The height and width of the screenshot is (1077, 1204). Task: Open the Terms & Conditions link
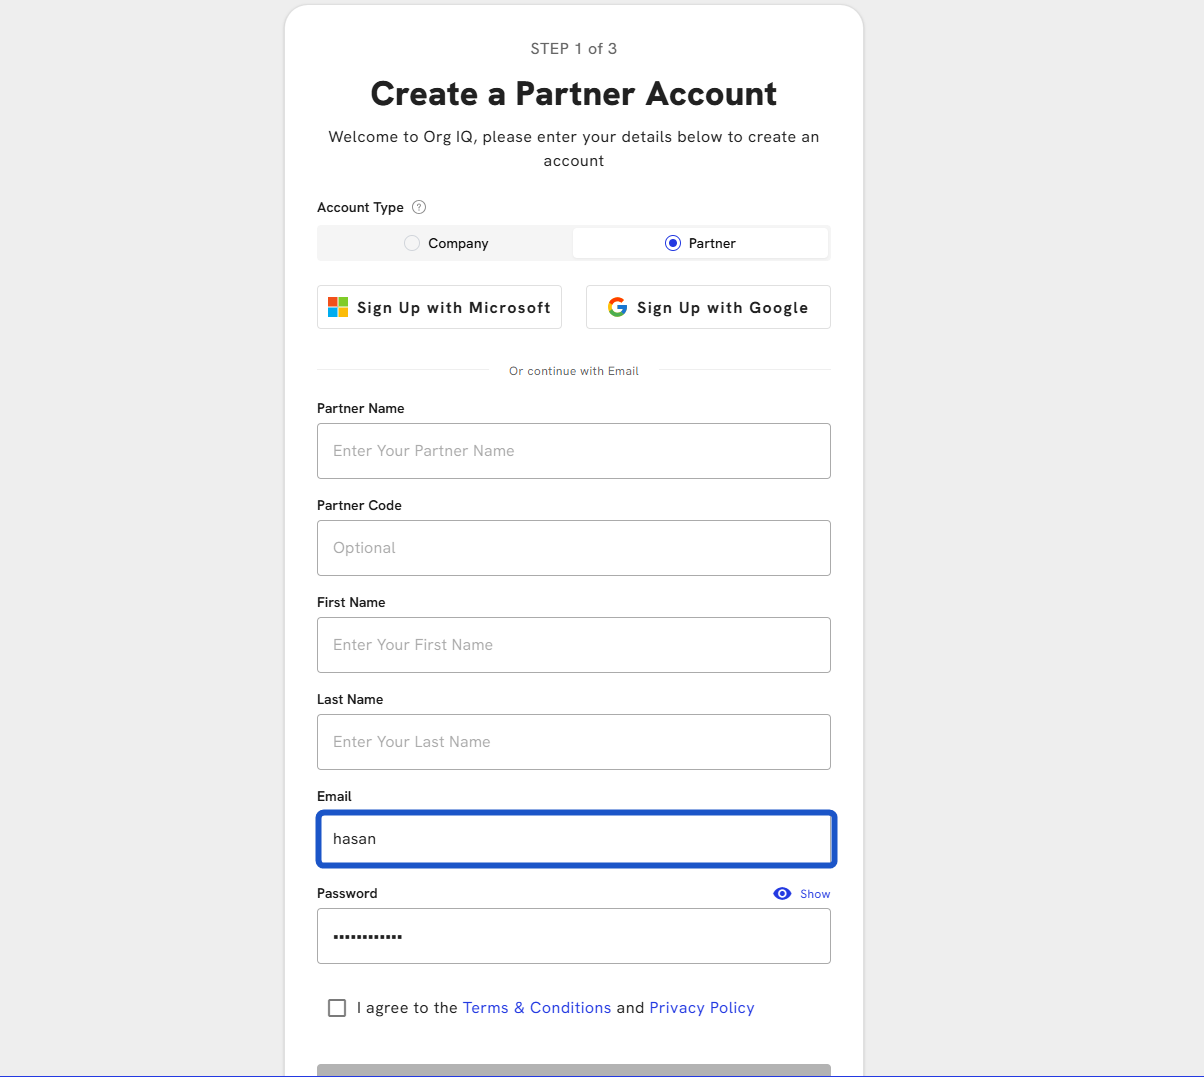(x=536, y=1008)
